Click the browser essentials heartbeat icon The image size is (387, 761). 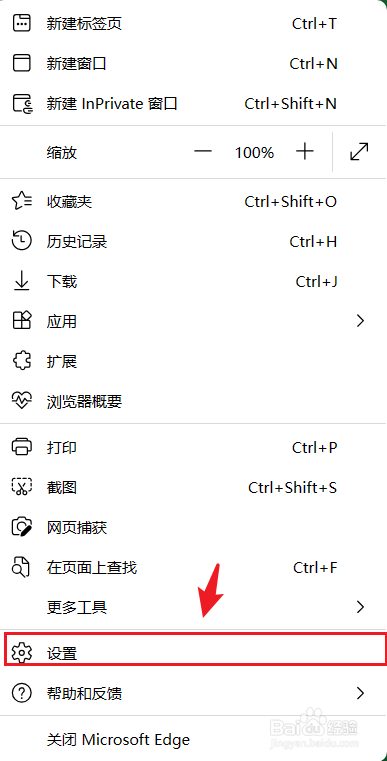tap(21, 401)
